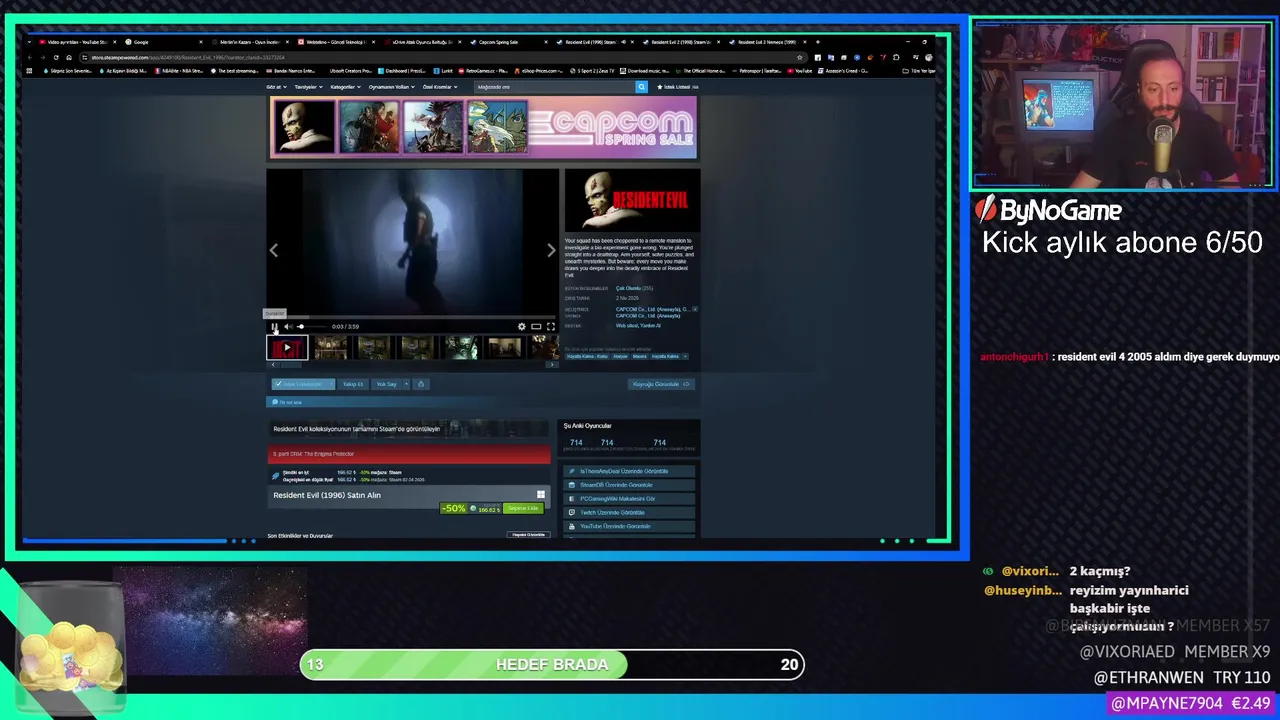This screenshot has width=1280, height=720.
Task: Click the Hepsini Görüntüle button
Action: click(529, 535)
